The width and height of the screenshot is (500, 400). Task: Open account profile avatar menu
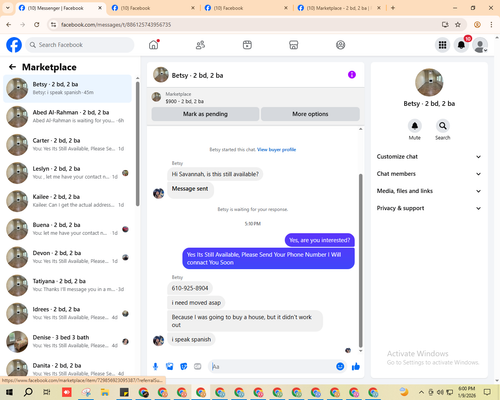coord(480,45)
